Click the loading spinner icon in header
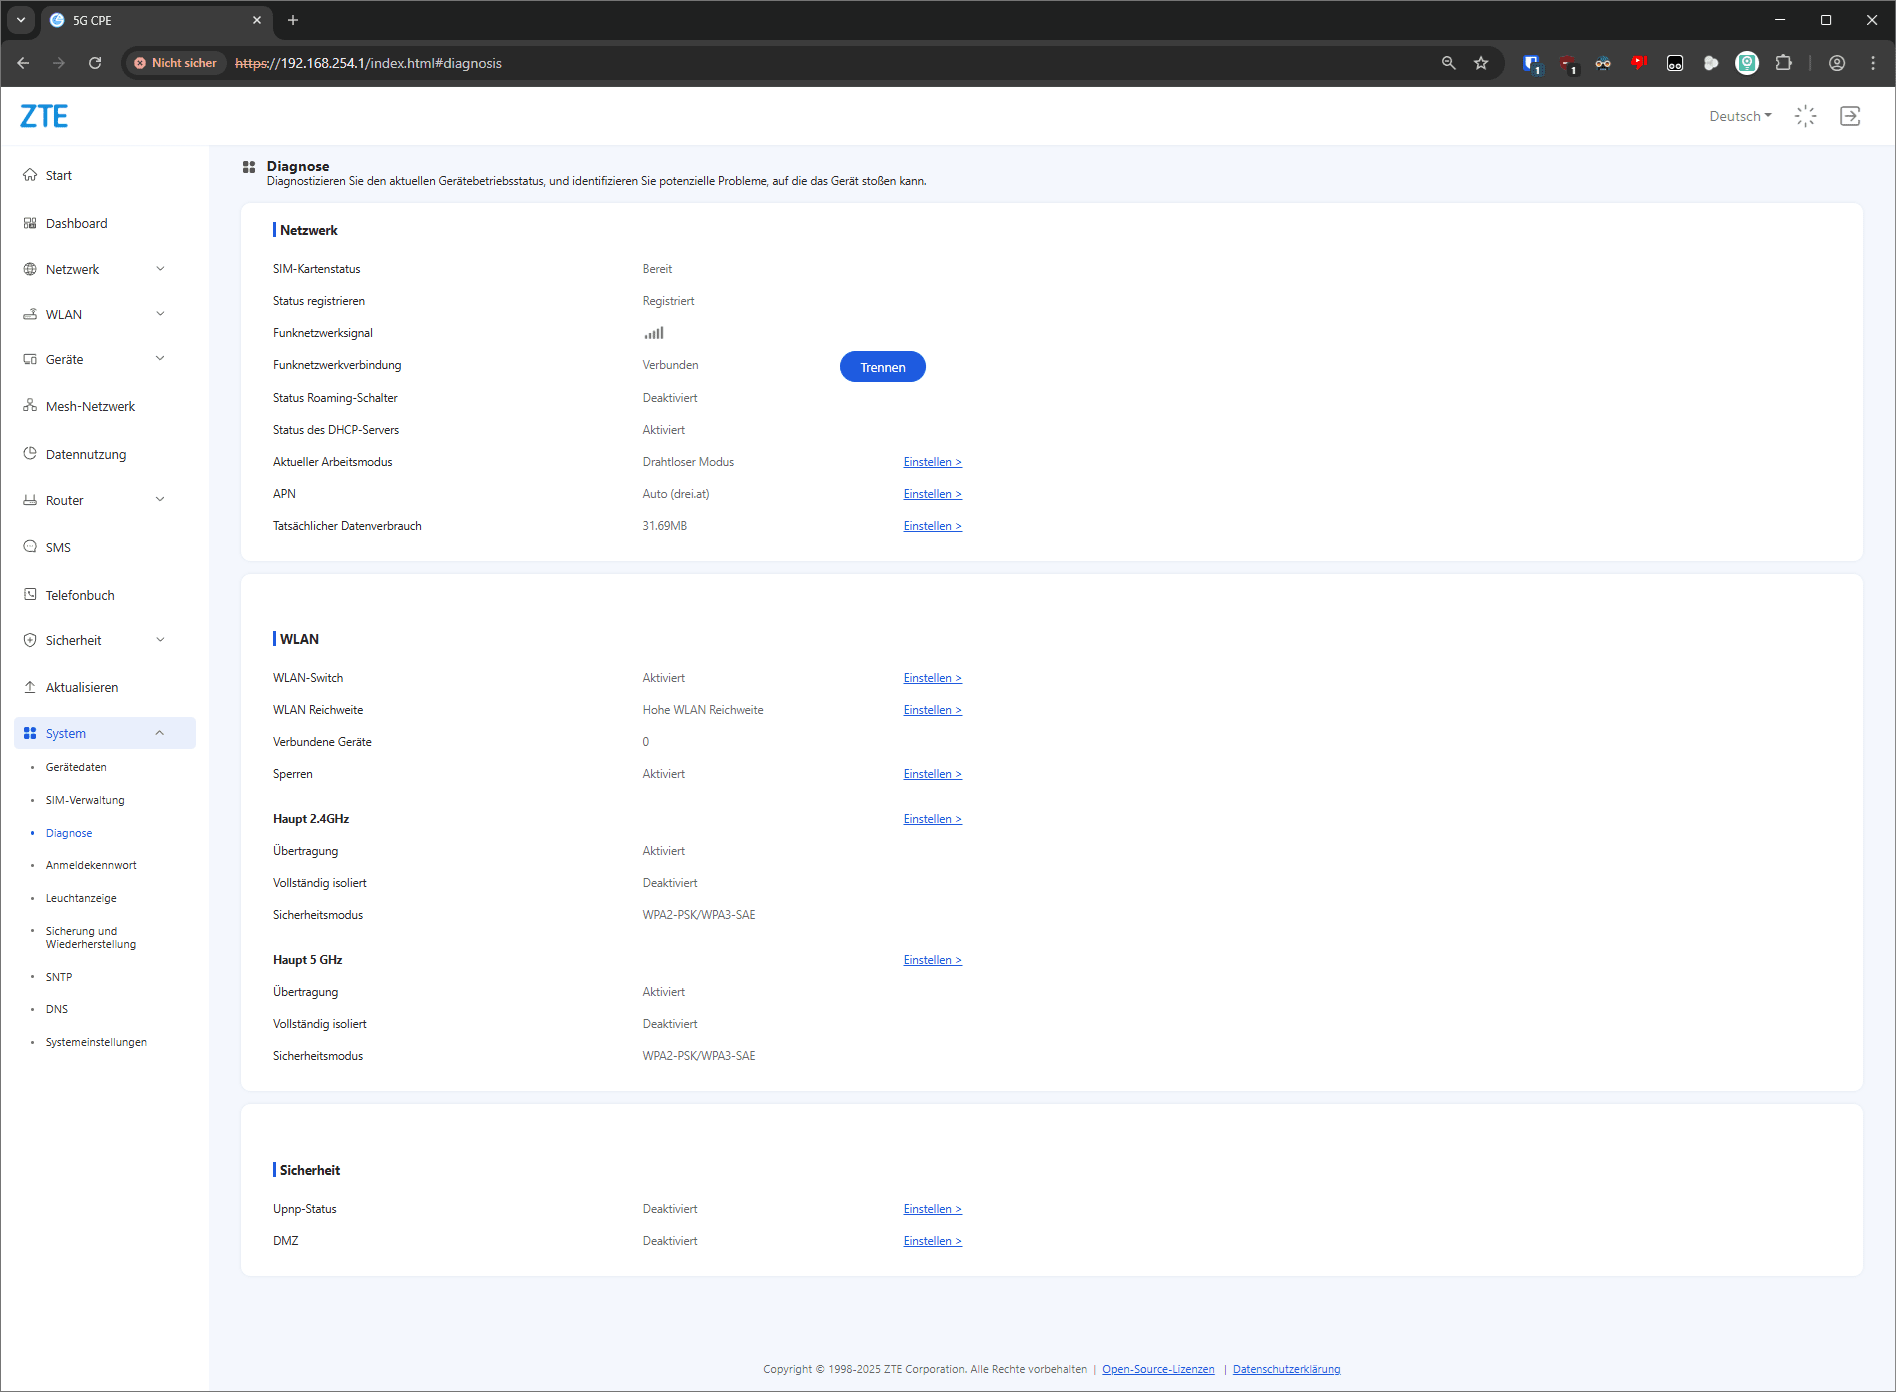1896x1392 pixels. click(x=1805, y=116)
